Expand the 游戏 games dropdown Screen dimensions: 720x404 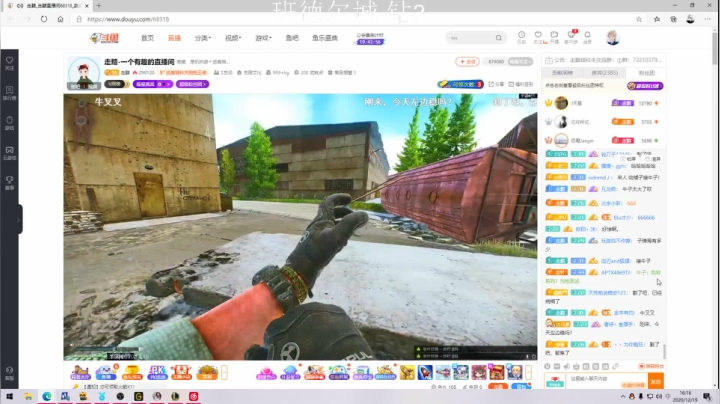[263, 38]
